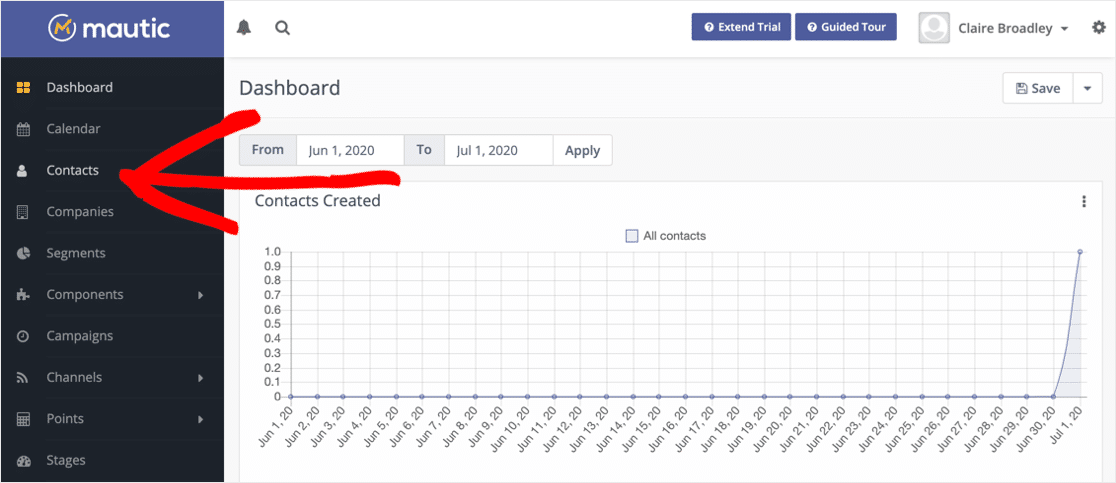Click the Segments pie chart icon
Viewport: 1116px width, 483px height.
click(x=23, y=254)
